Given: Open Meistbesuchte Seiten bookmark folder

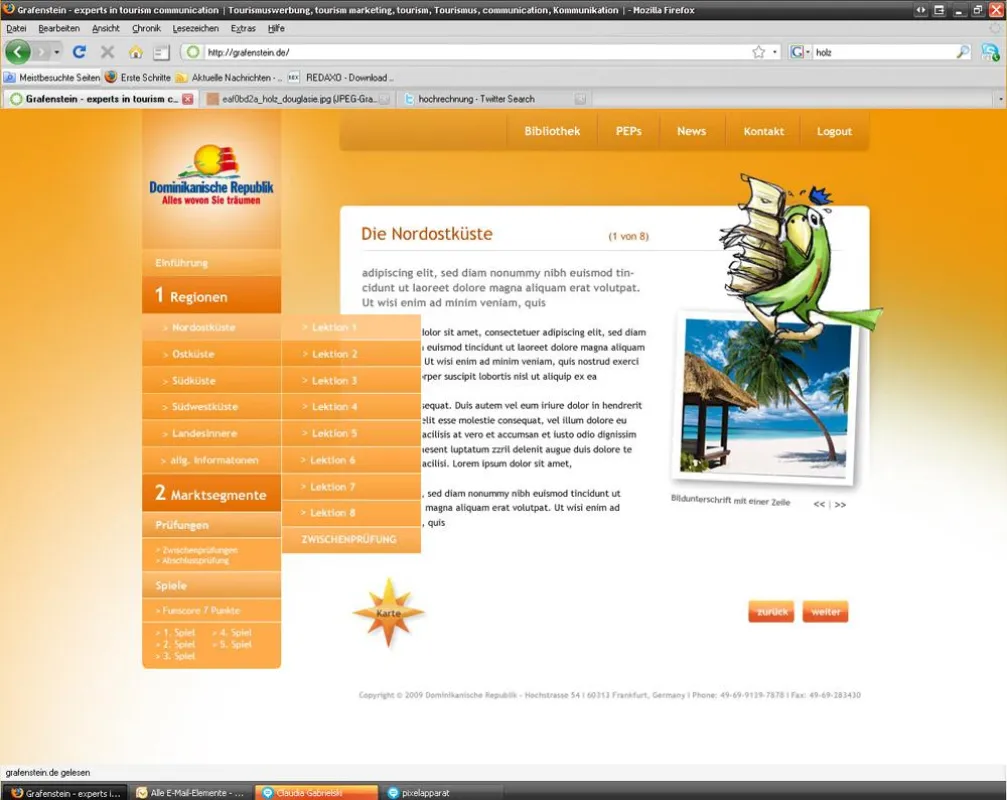Looking at the screenshot, I should click(52, 78).
